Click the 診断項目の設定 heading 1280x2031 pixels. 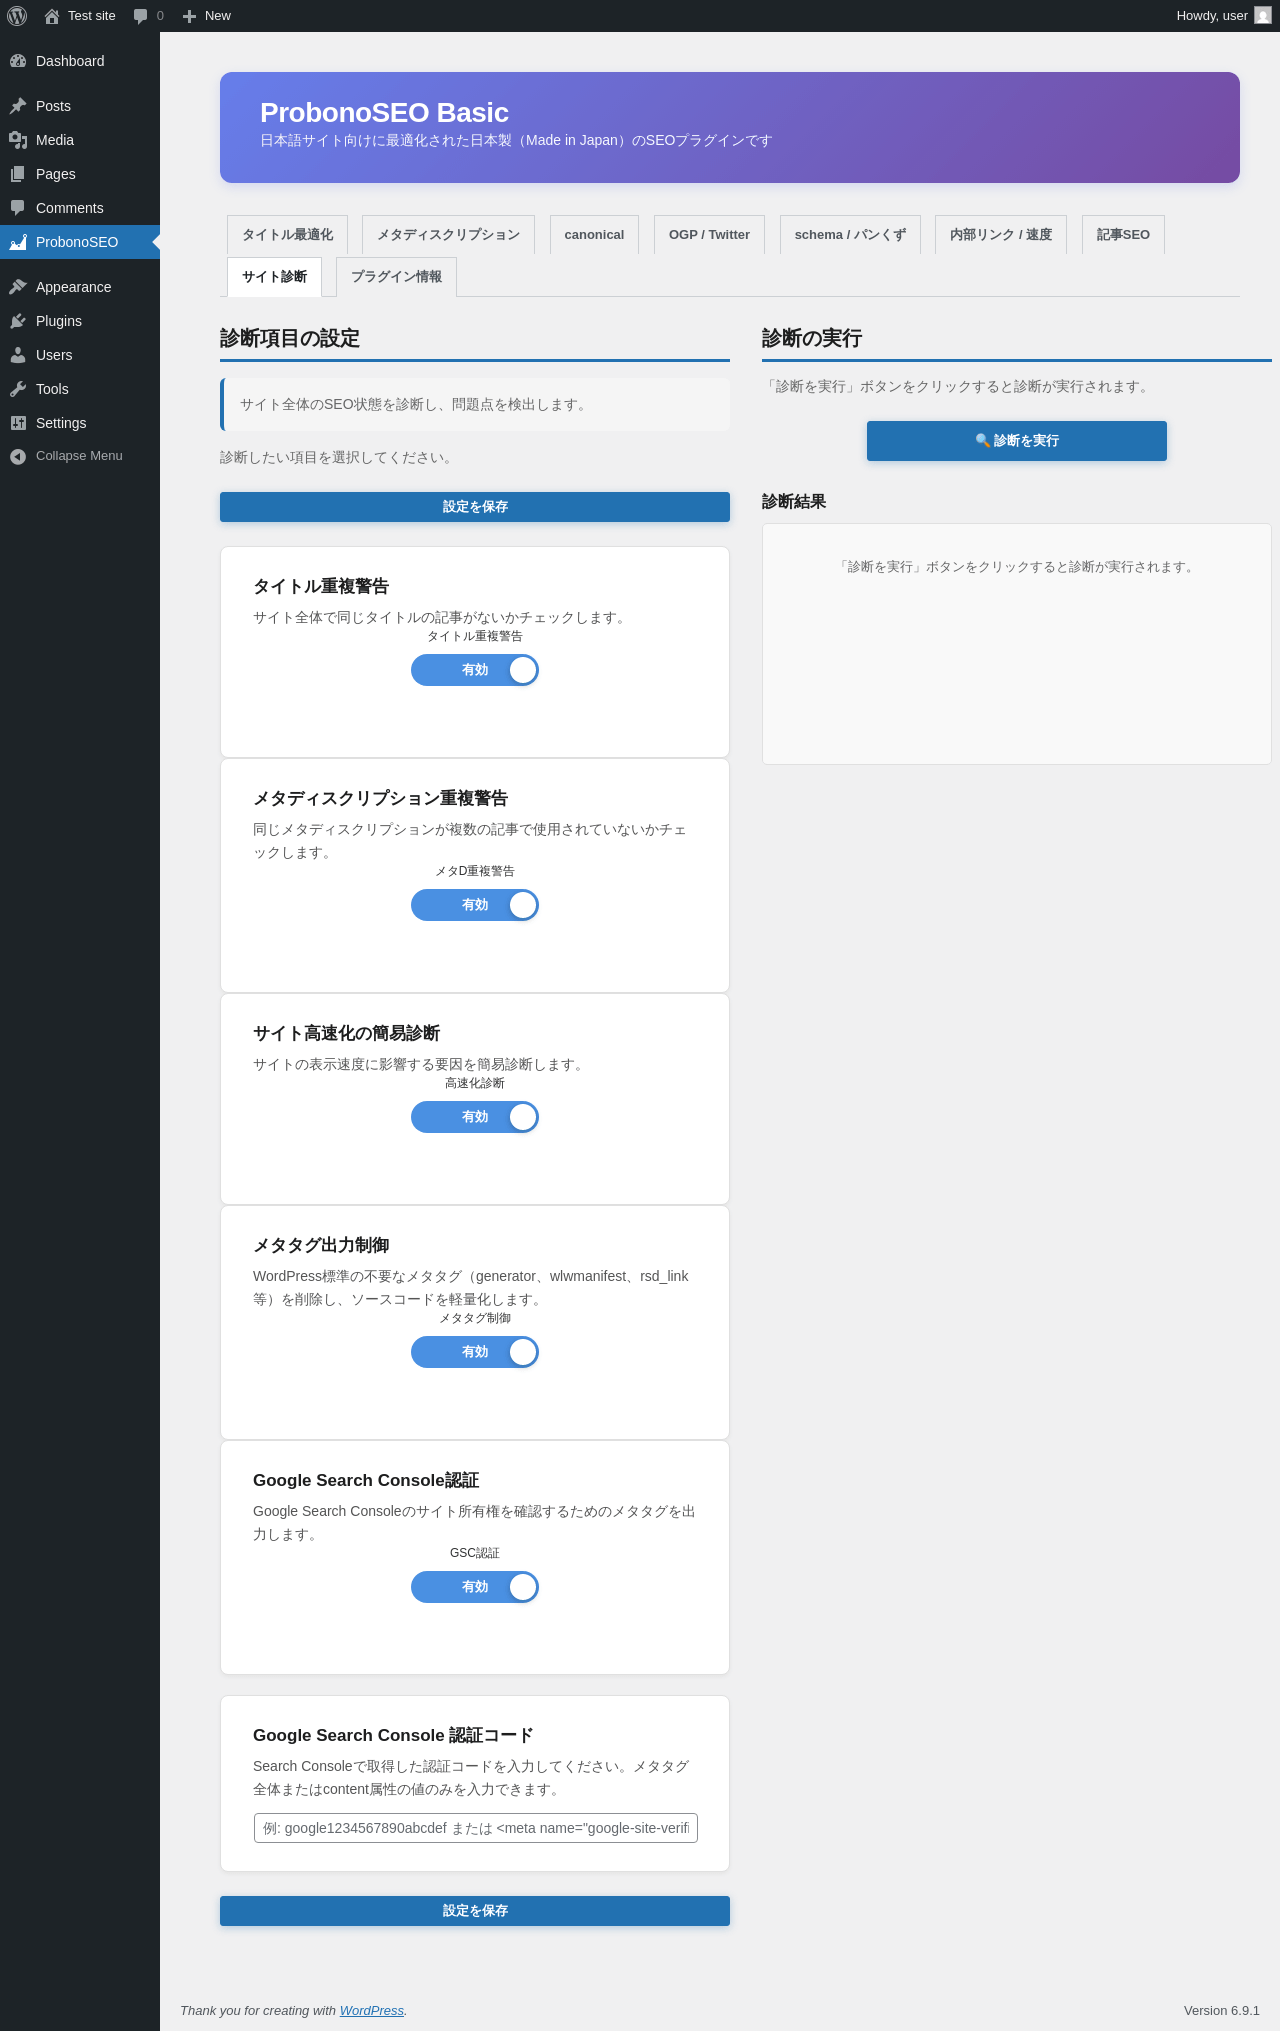(290, 338)
